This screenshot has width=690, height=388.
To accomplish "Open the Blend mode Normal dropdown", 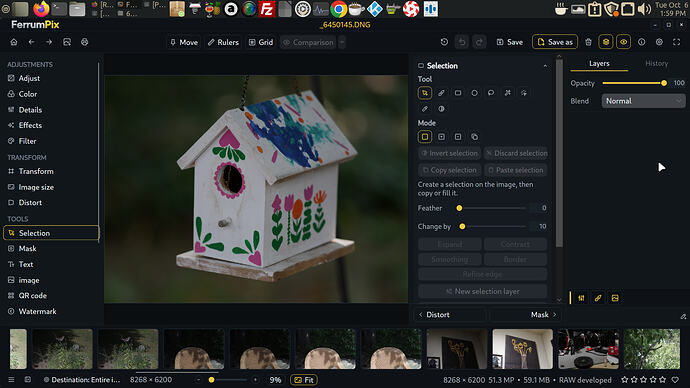I will coord(643,101).
